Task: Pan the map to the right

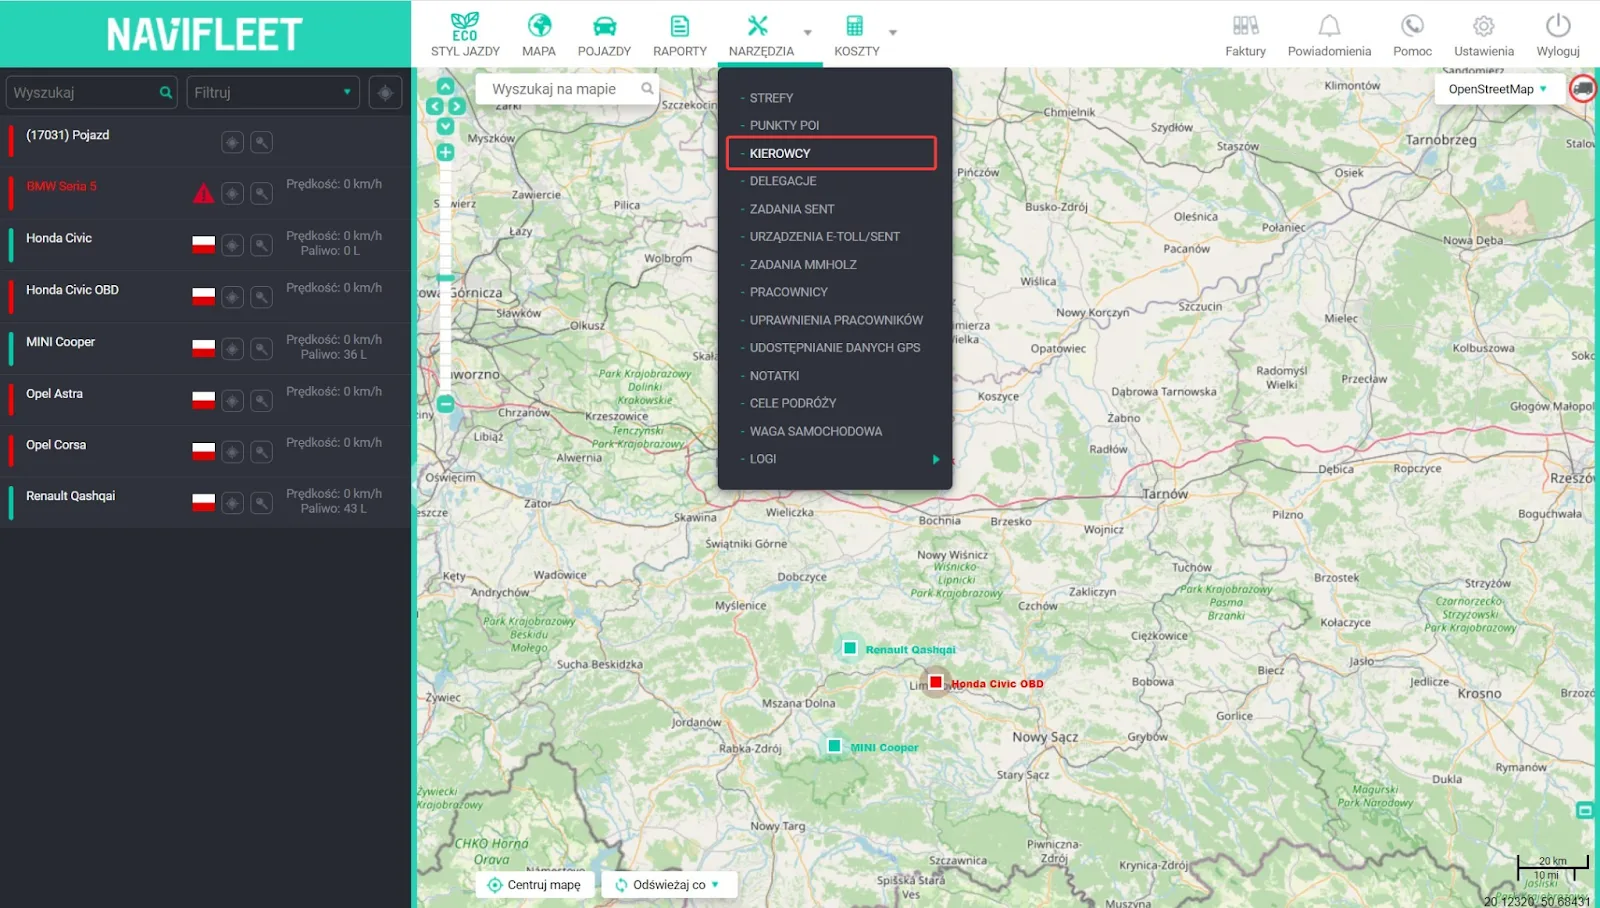Action: pyautogui.click(x=457, y=106)
